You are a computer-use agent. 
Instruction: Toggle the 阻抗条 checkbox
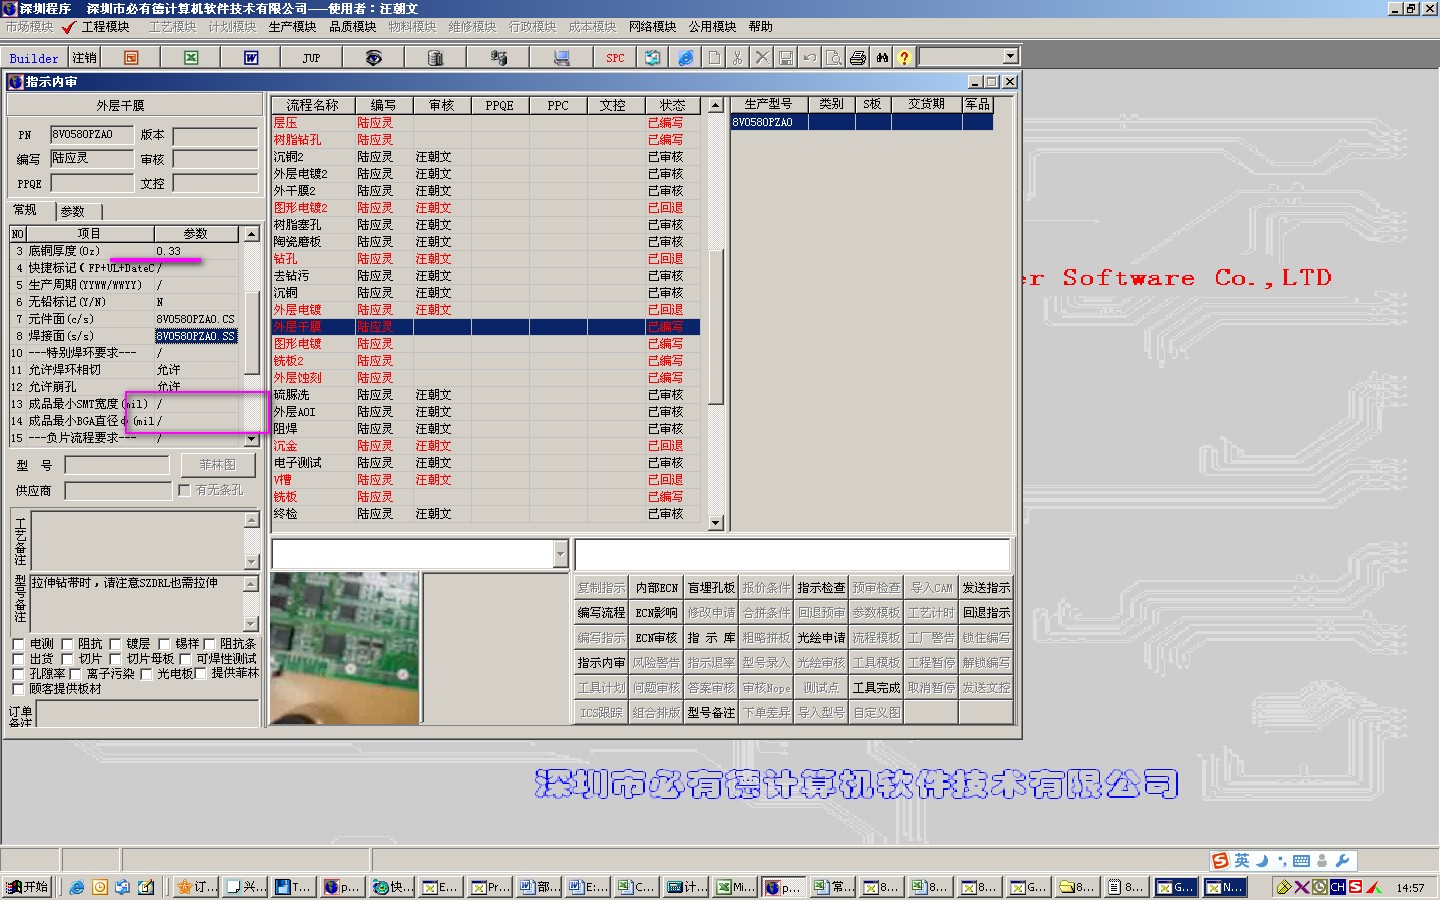coord(209,644)
